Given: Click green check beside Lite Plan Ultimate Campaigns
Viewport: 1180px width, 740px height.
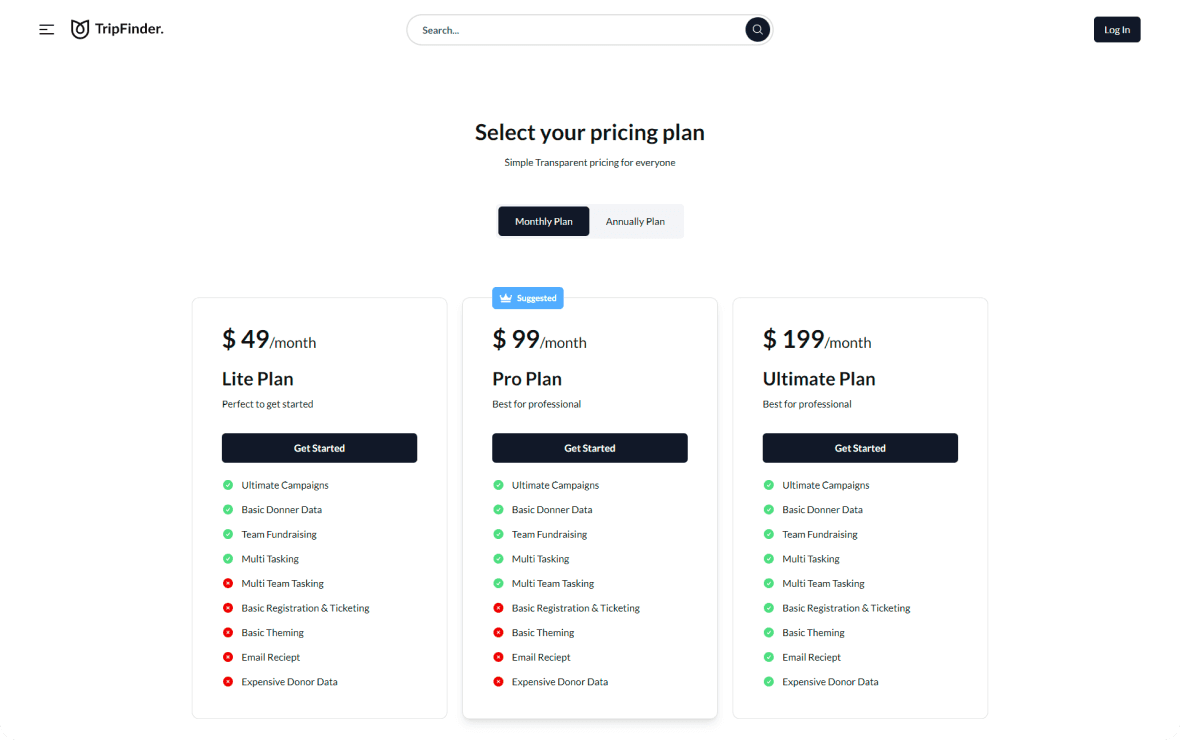Looking at the screenshot, I should tap(228, 485).
